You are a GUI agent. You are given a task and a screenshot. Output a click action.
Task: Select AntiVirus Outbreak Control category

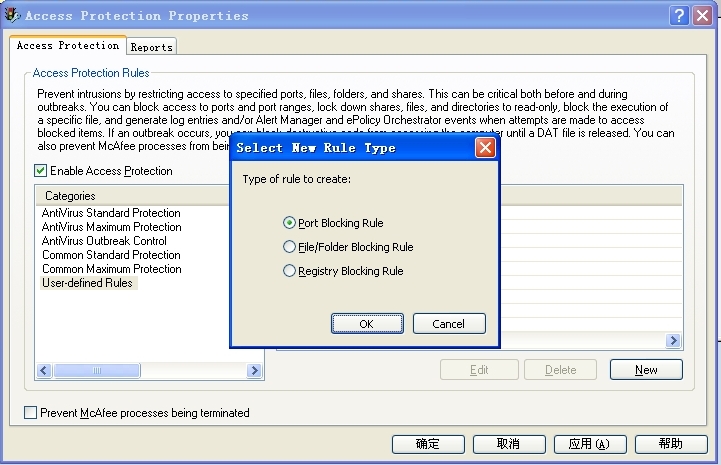(104, 241)
